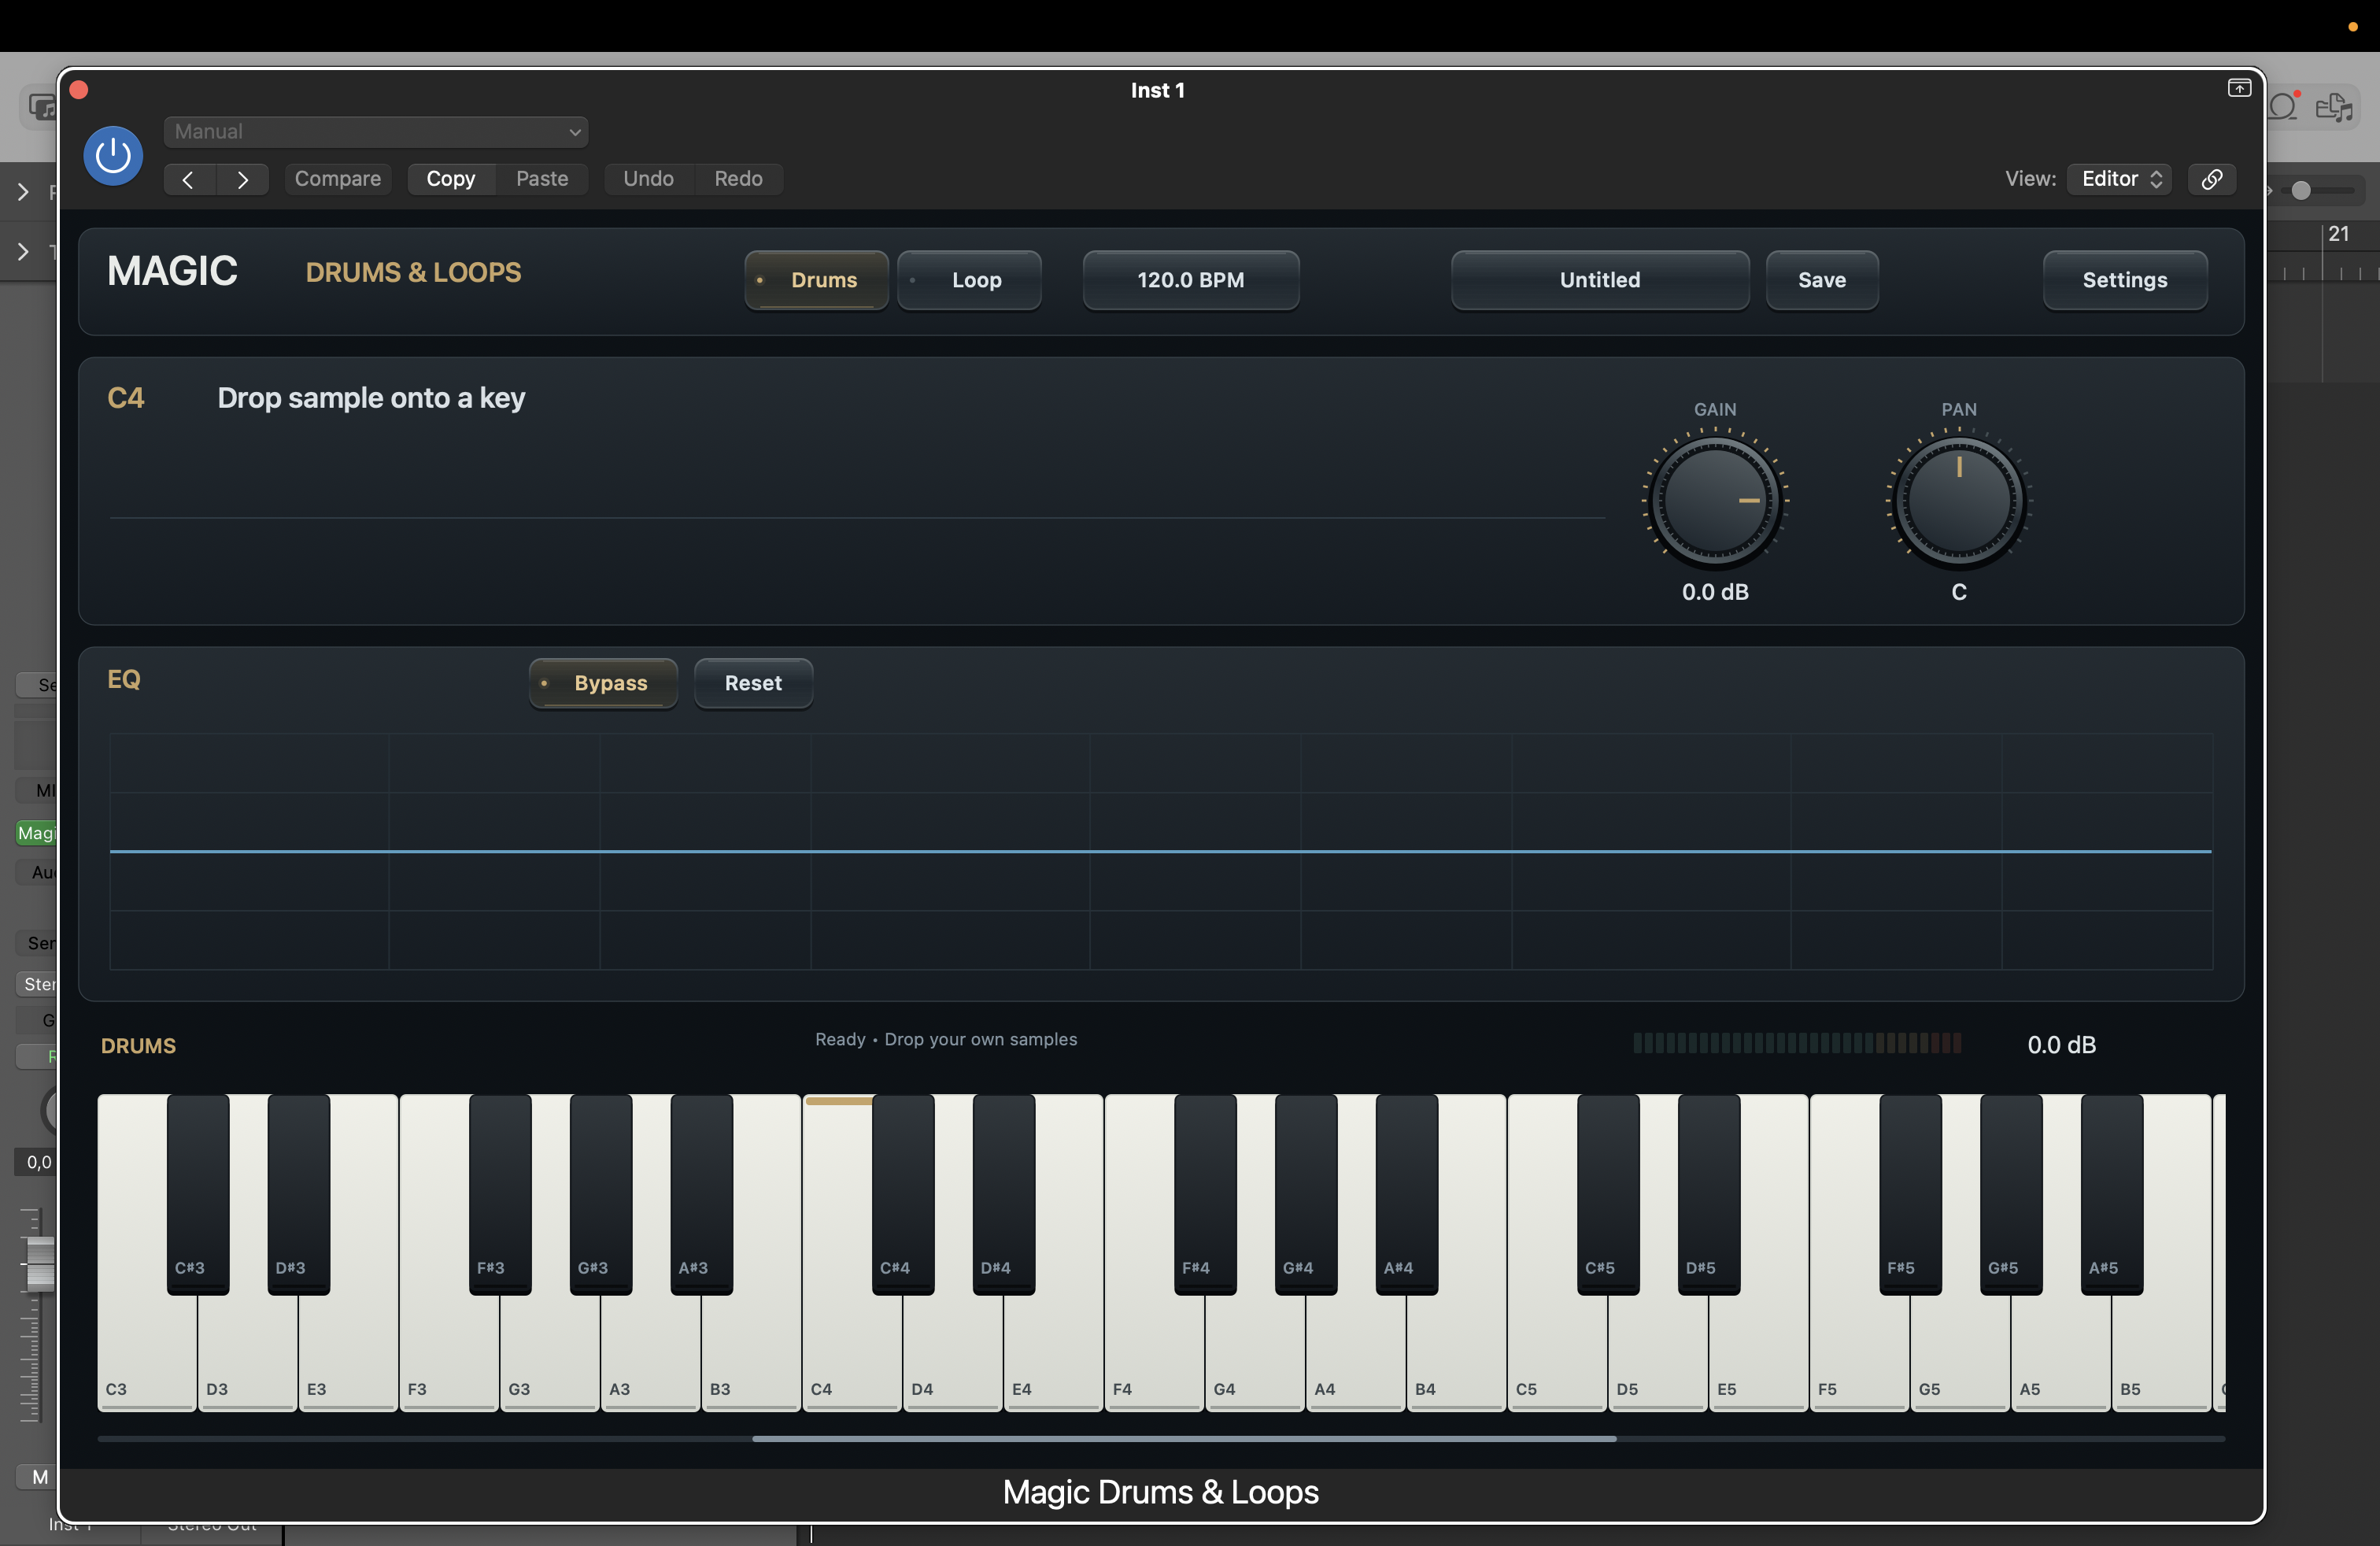This screenshot has height=1546, width=2380.
Task: Reset the EQ
Action: tap(753, 683)
